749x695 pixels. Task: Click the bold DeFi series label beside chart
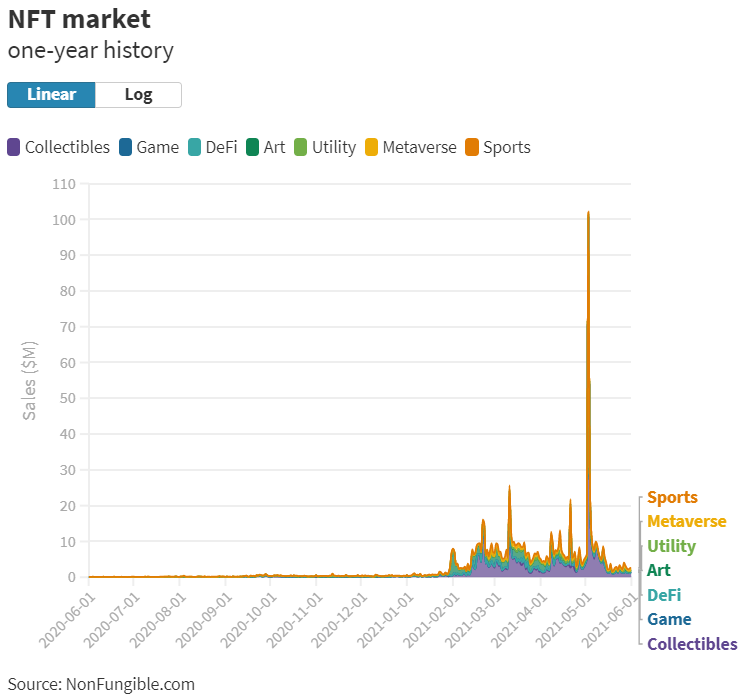664,595
